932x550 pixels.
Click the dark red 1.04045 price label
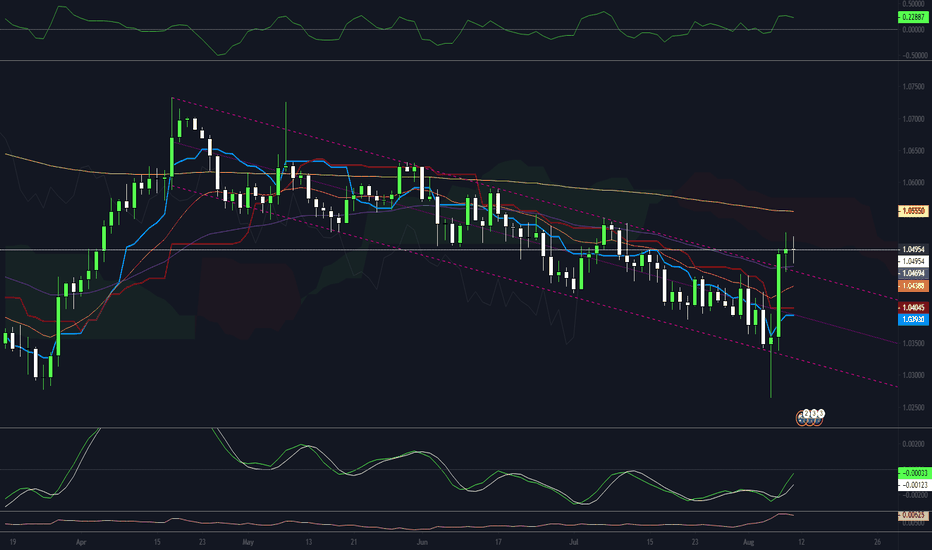click(x=912, y=307)
